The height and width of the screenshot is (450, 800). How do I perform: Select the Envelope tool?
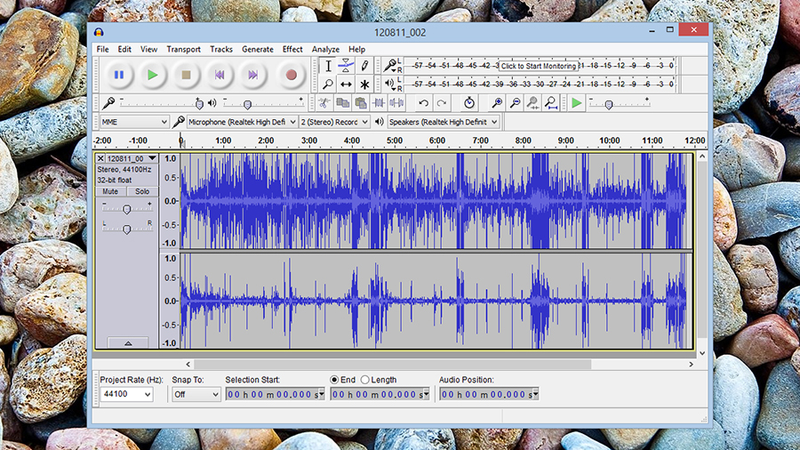(x=346, y=66)
